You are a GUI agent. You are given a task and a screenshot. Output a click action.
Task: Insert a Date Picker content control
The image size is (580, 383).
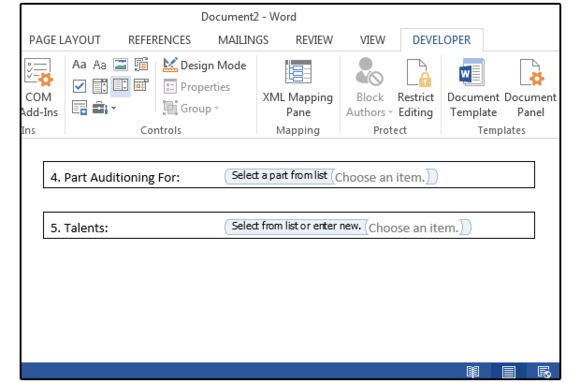click(x=141, y=85)
